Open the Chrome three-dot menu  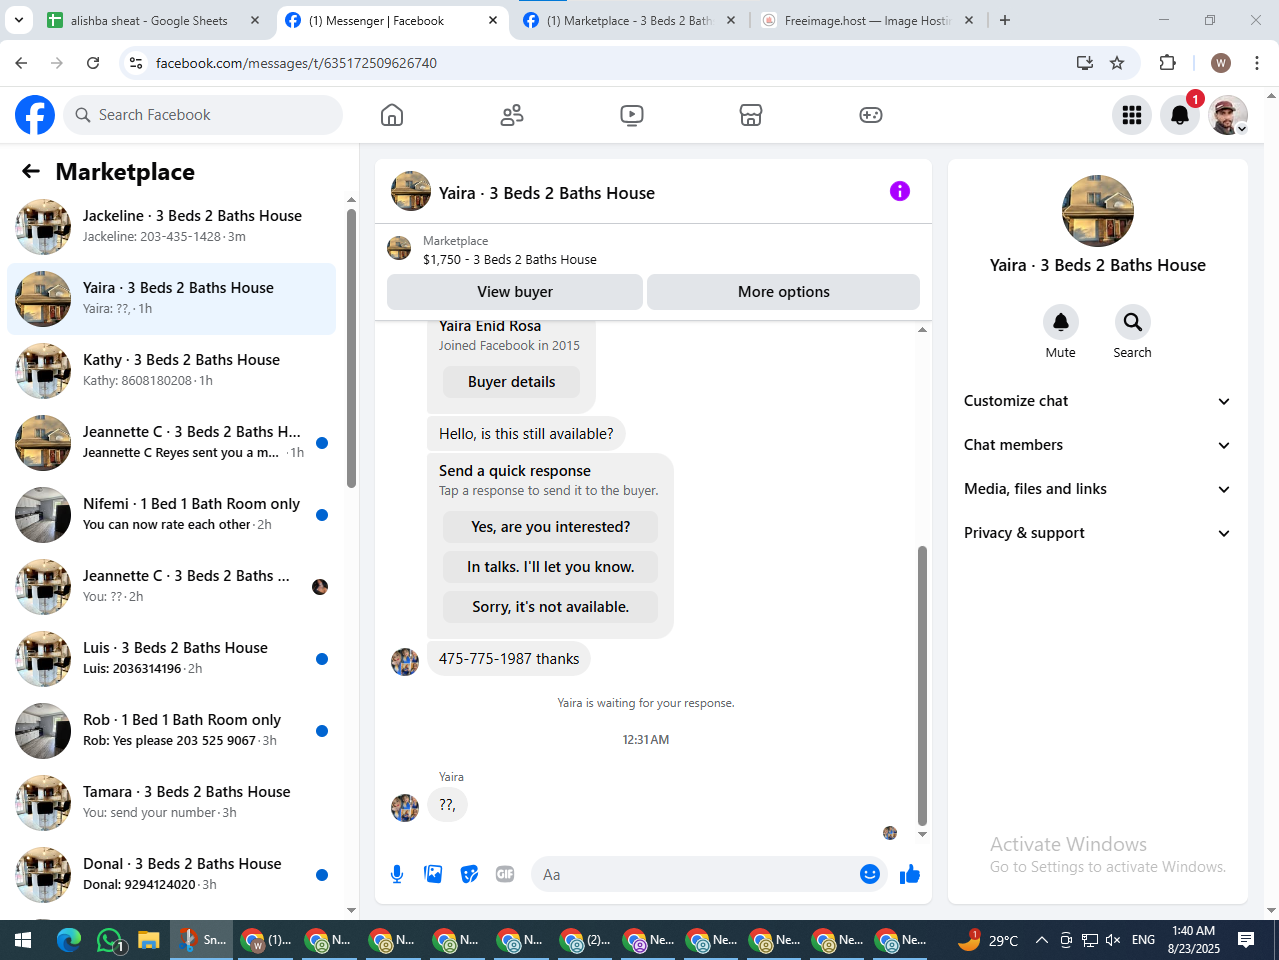click(x=1257, y=63)
